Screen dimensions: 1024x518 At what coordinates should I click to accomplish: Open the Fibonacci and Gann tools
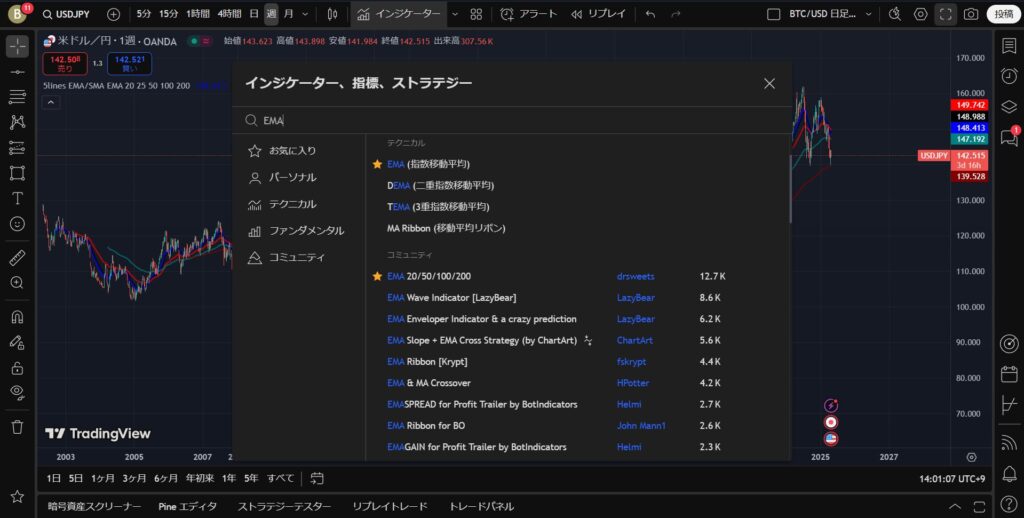click(x=18, y=97)
